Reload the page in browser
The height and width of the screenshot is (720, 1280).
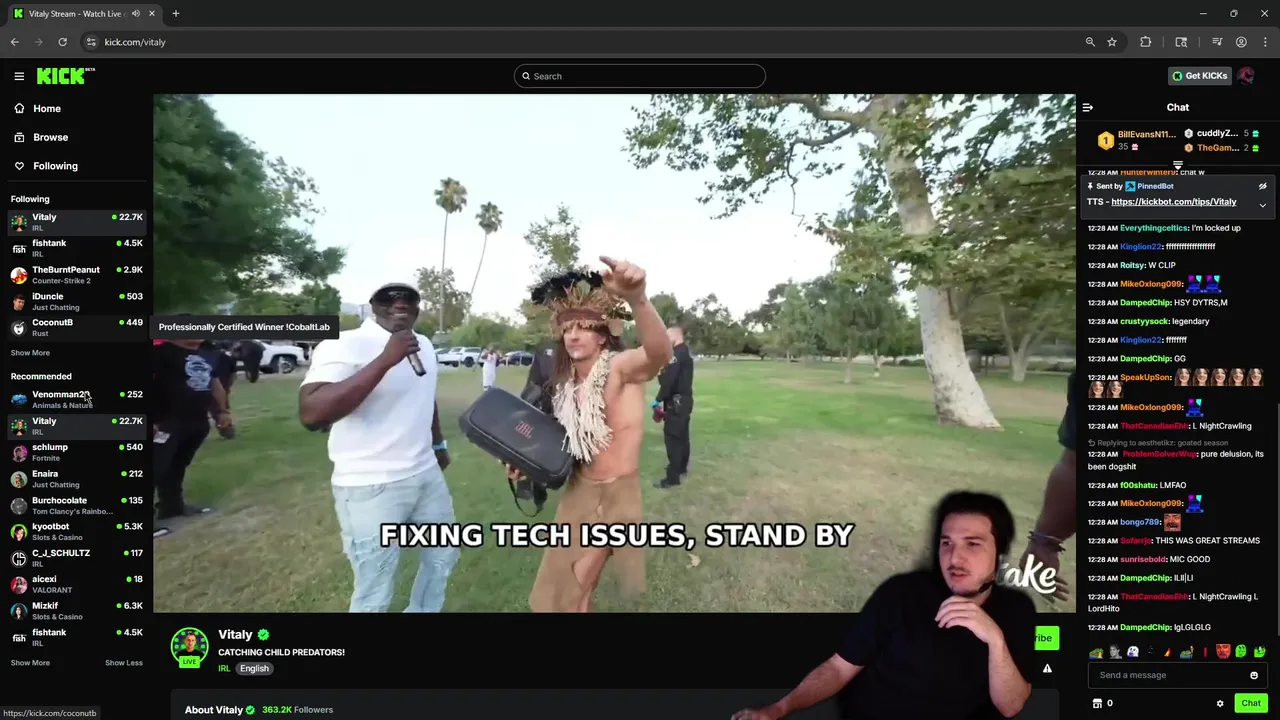[x=62, y=42]
